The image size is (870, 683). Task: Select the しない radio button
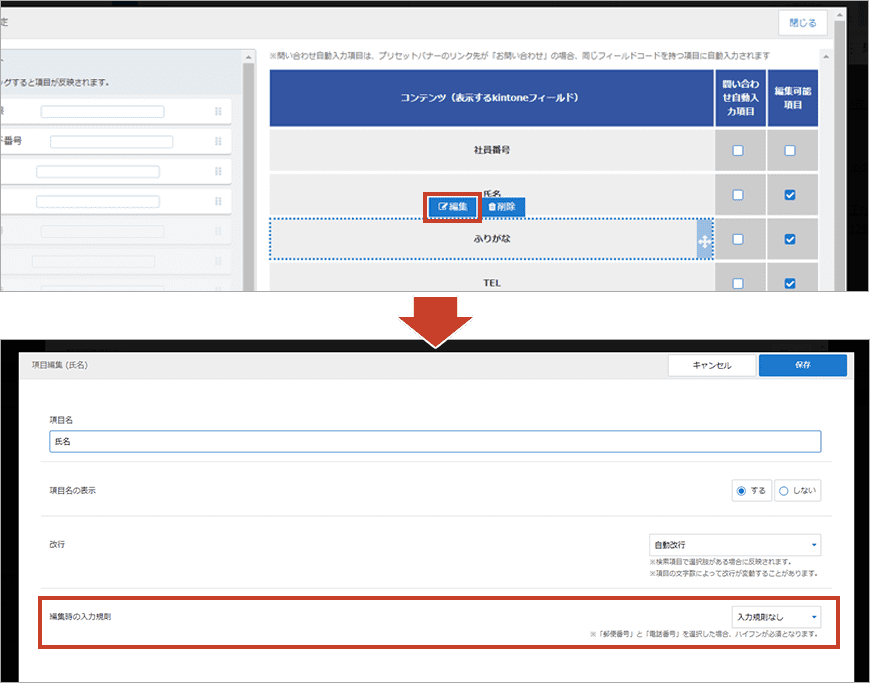point(797,491)
